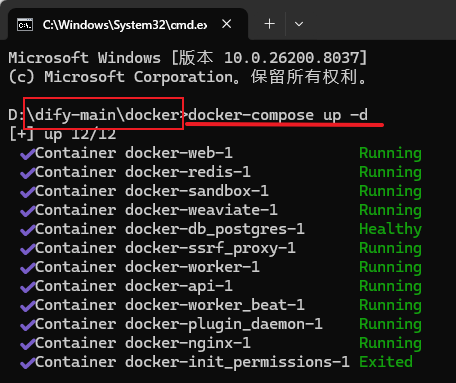Click Running status for docker-worker-1
The width and height of the screenshot is (456, 383).
pos(390,268)
